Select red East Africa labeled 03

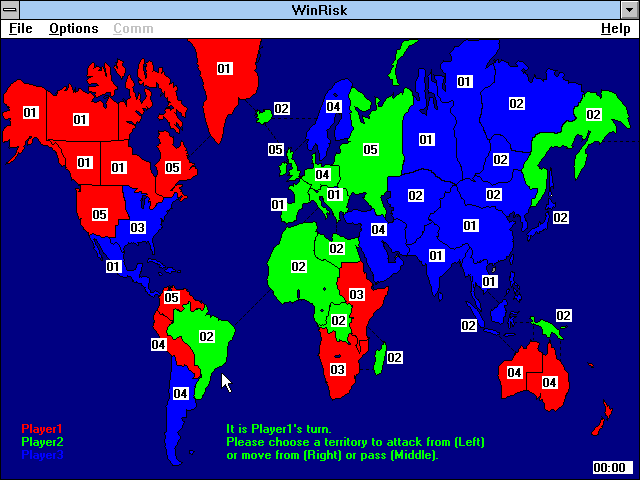tap(356, 294)
